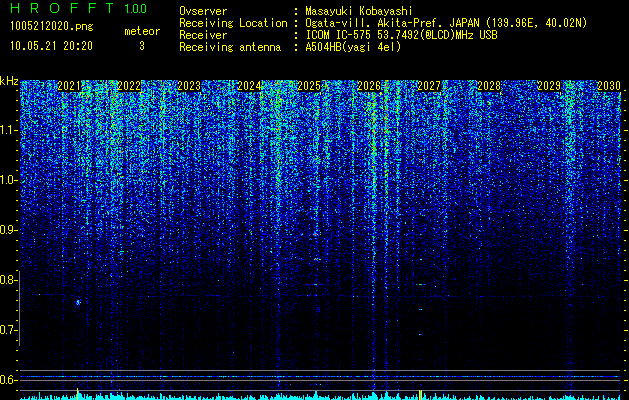Select the filename 1005212020.png

pos(52,27)
